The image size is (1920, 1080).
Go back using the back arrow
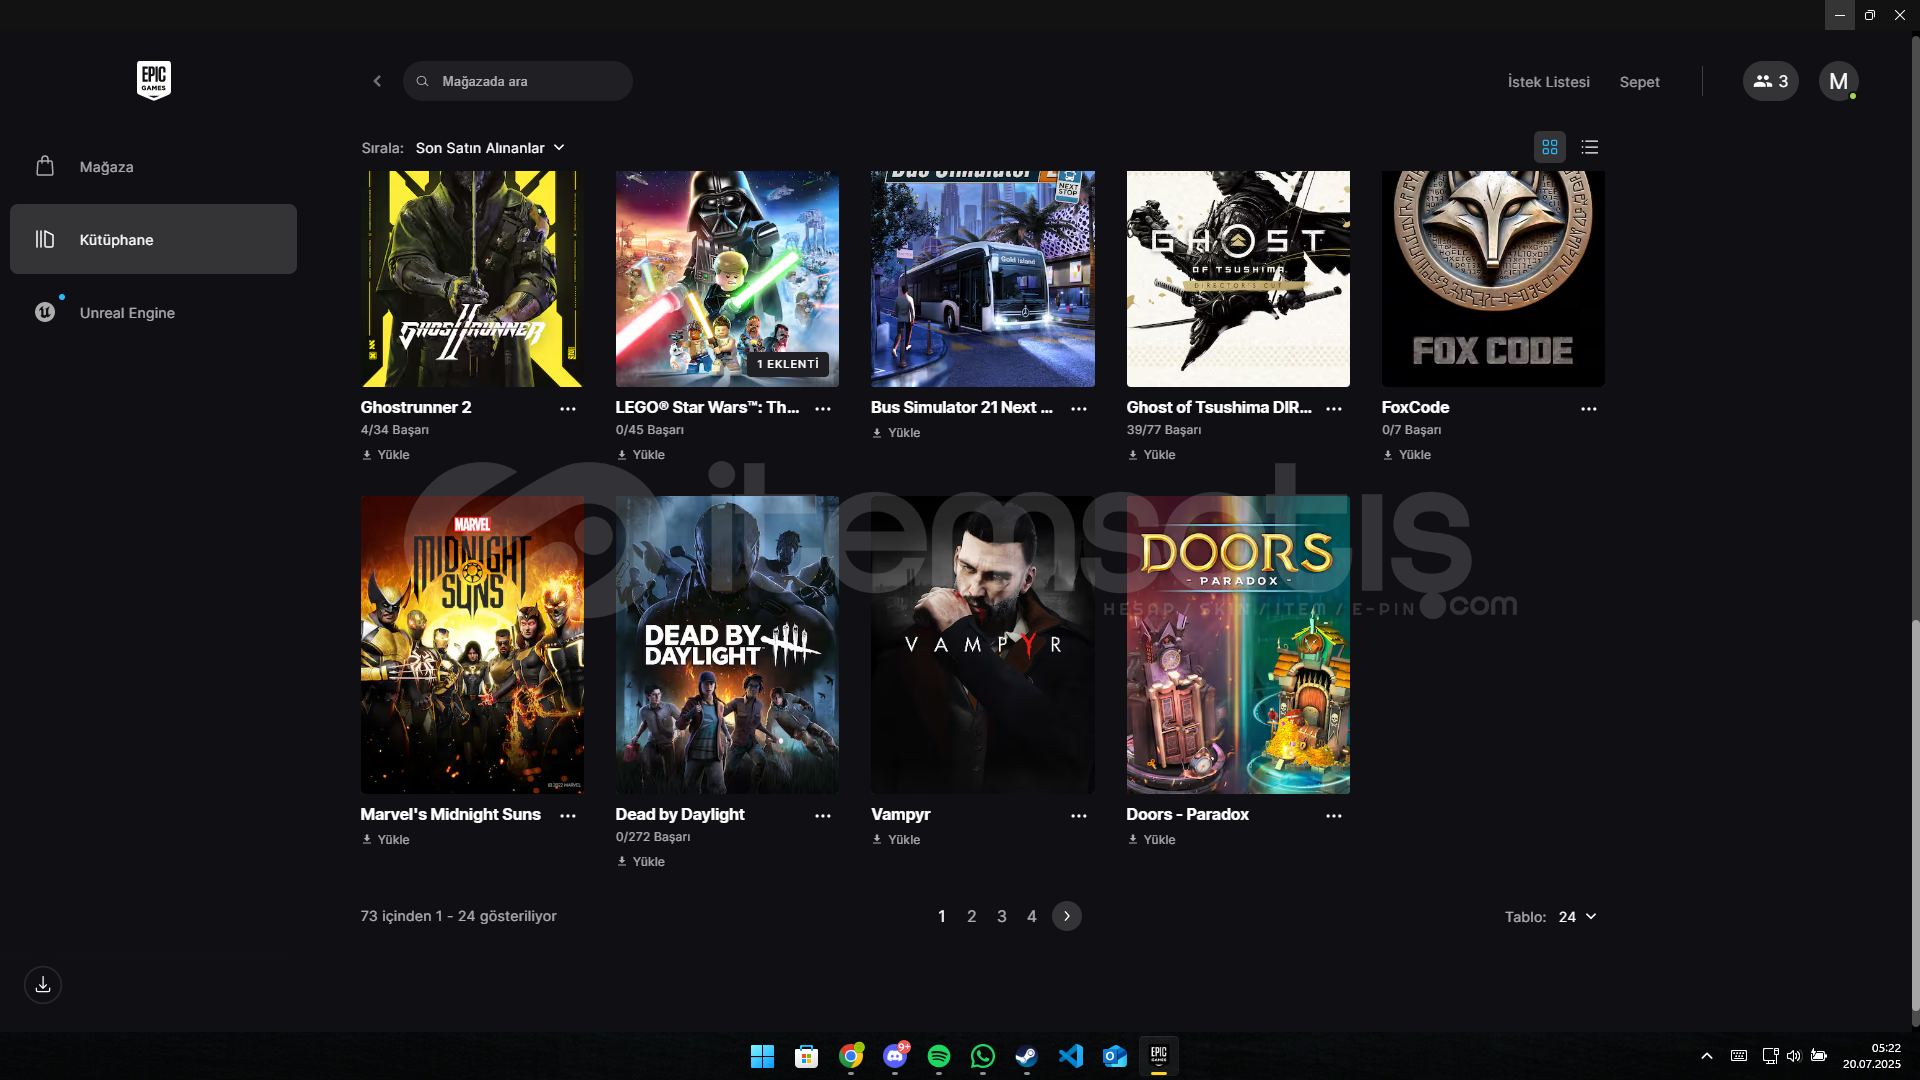tap(377, 81)
